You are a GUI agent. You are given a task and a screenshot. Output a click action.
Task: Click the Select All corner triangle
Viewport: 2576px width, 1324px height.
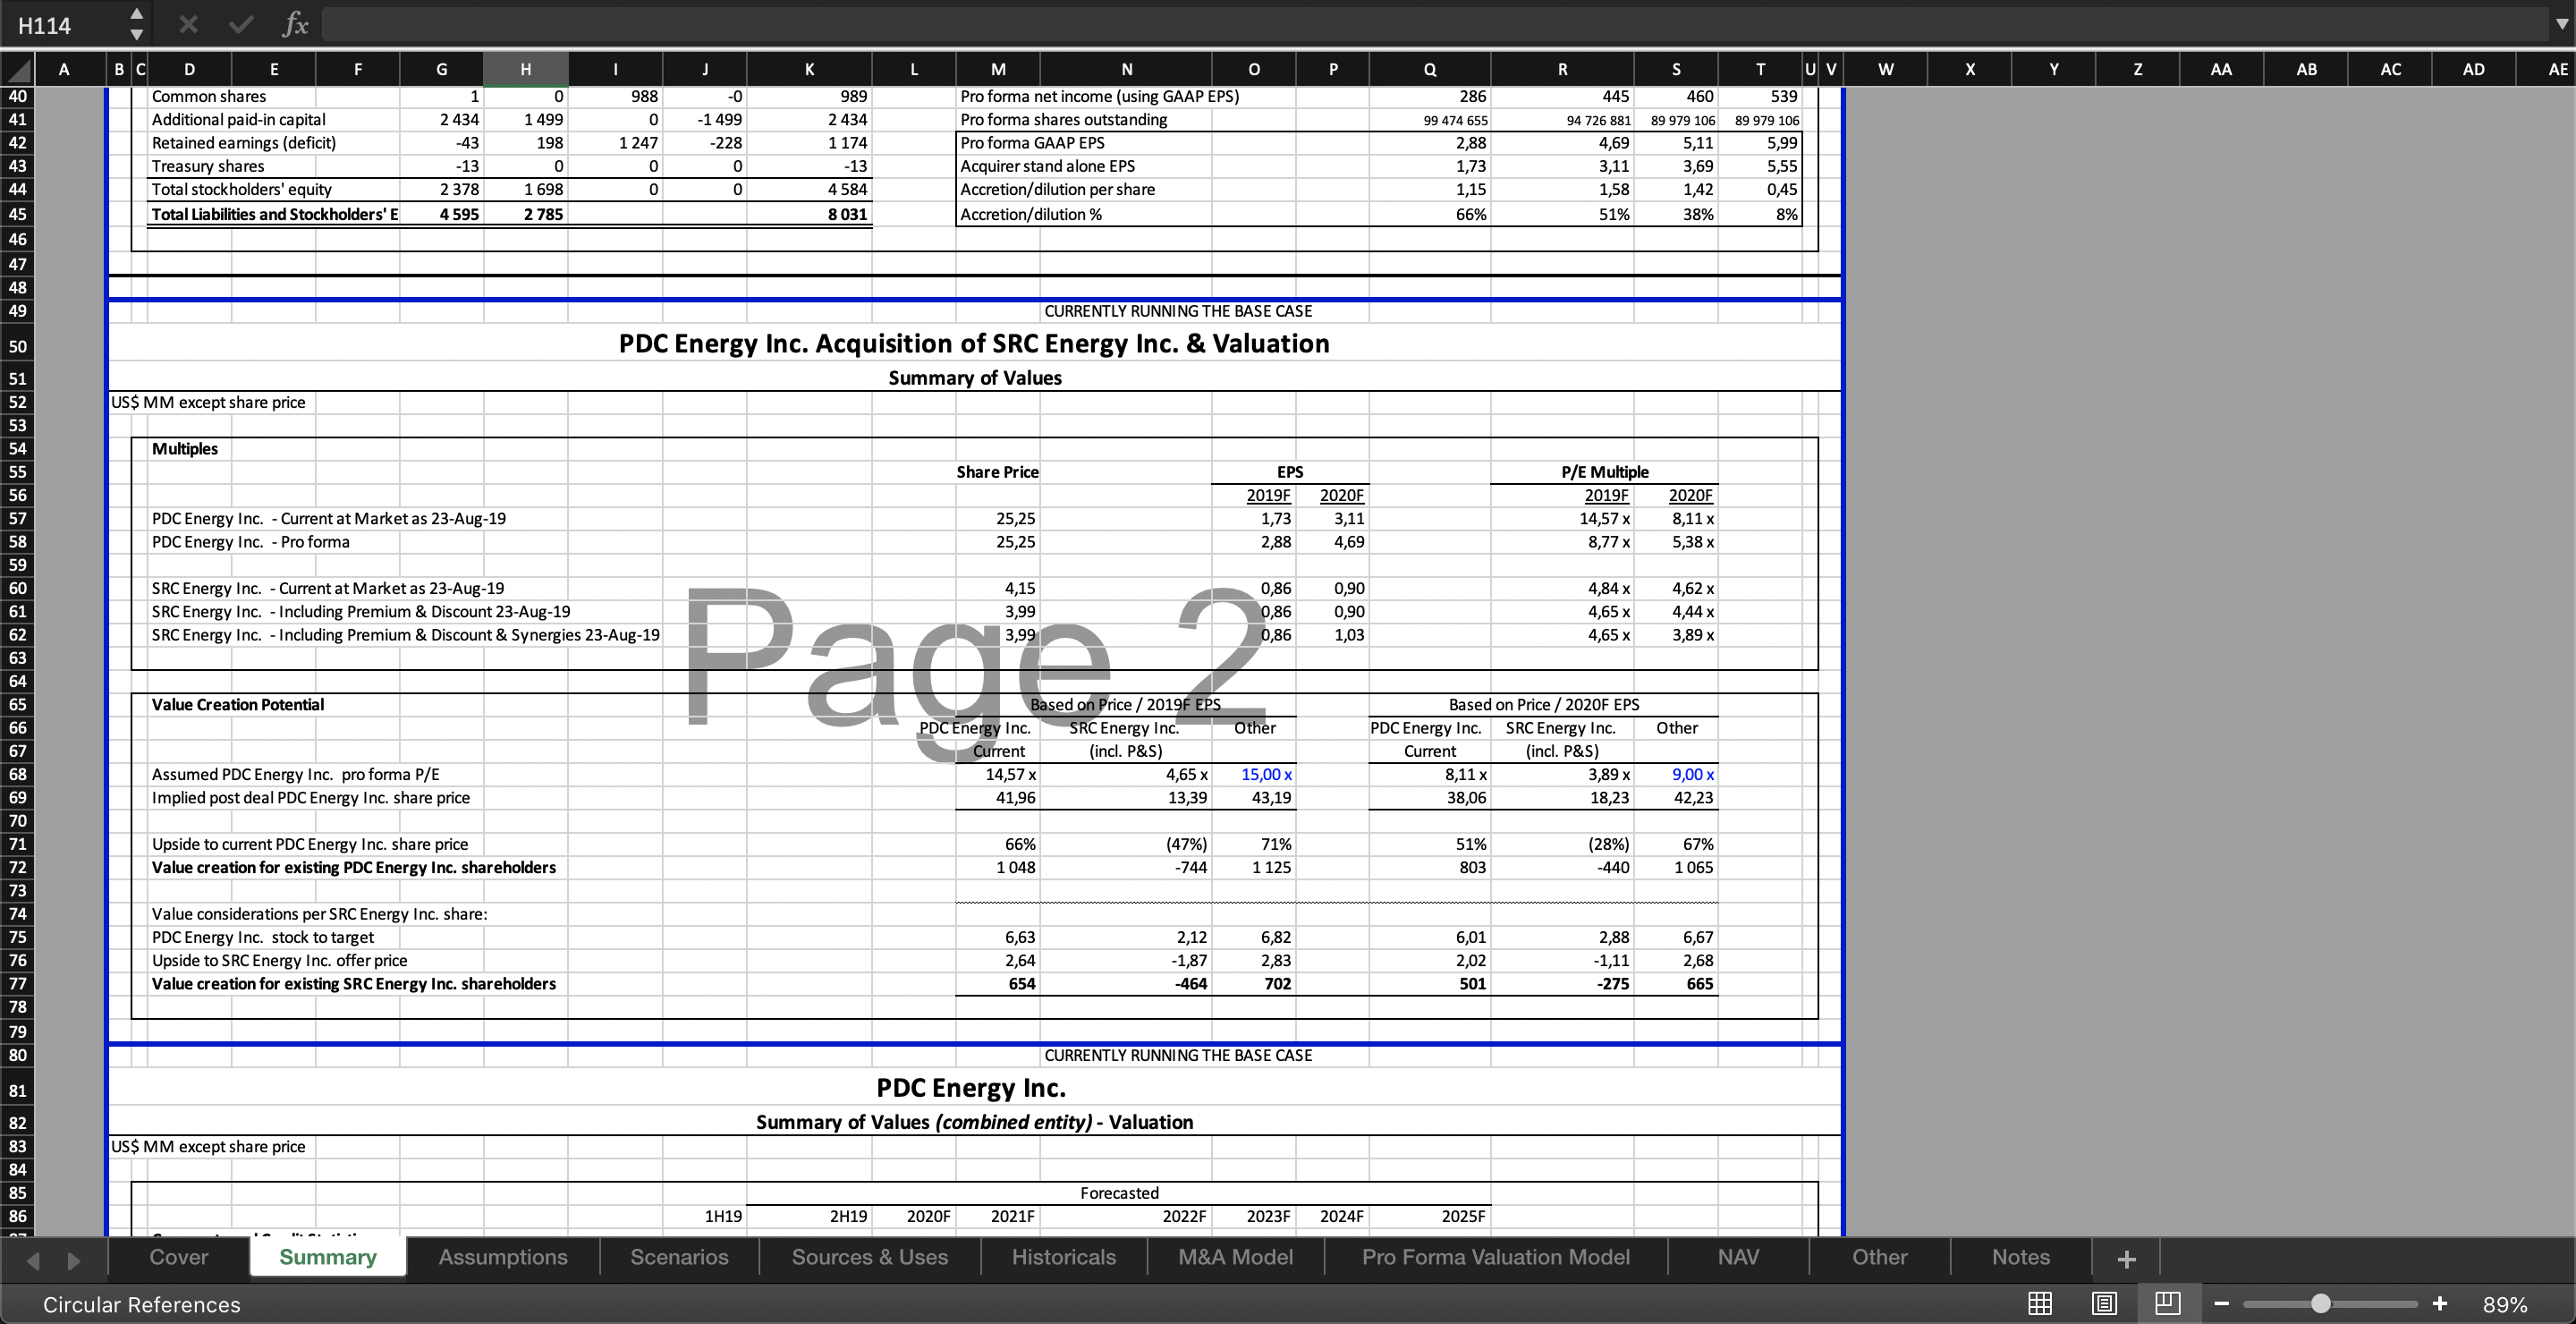[x=17, y=69]
